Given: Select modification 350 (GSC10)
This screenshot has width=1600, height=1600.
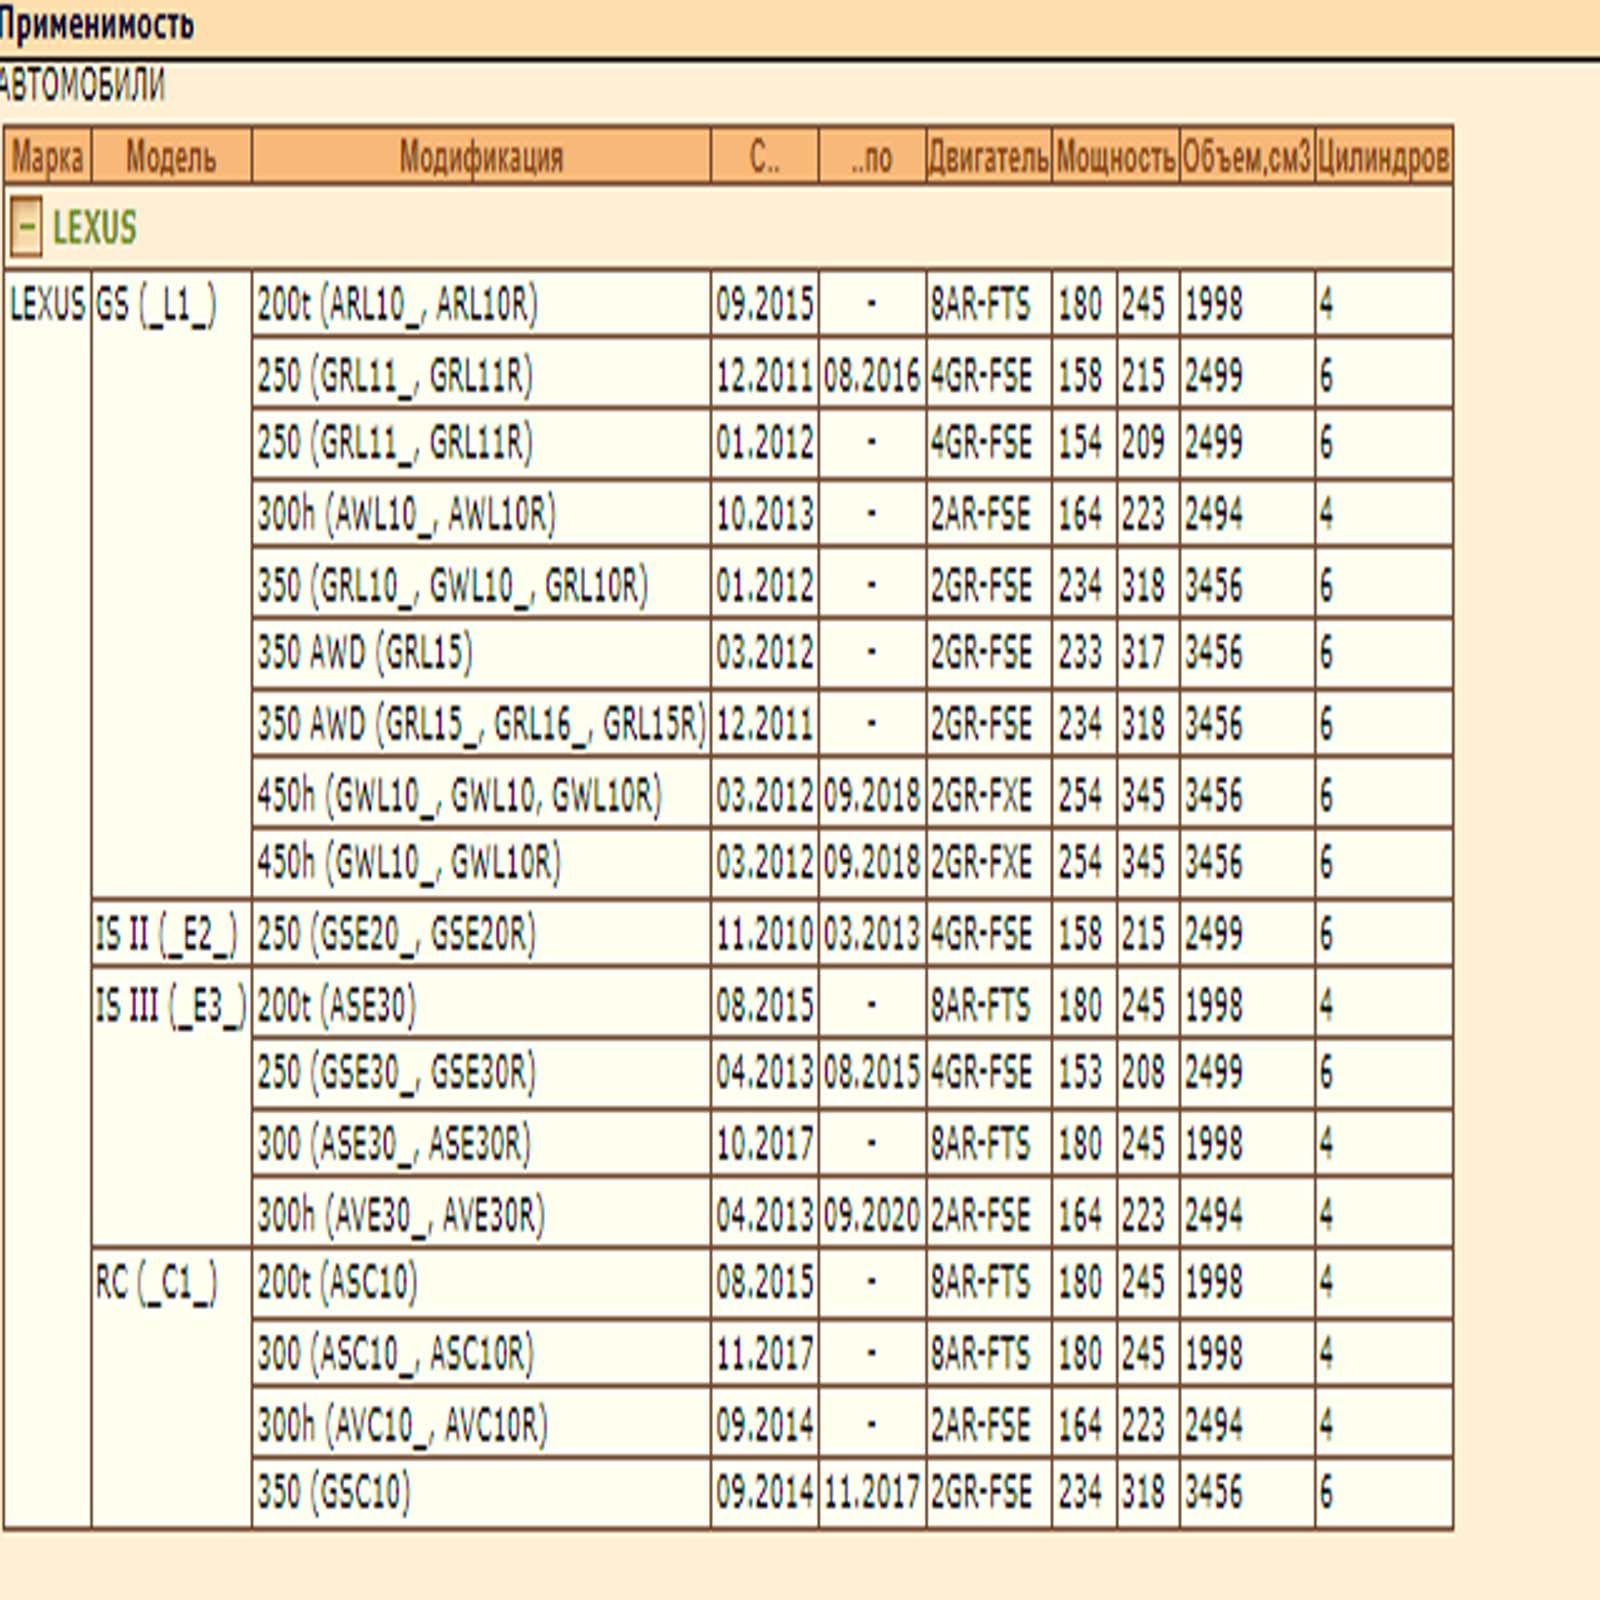Looking at the screenshot, I should [334, 1492].
